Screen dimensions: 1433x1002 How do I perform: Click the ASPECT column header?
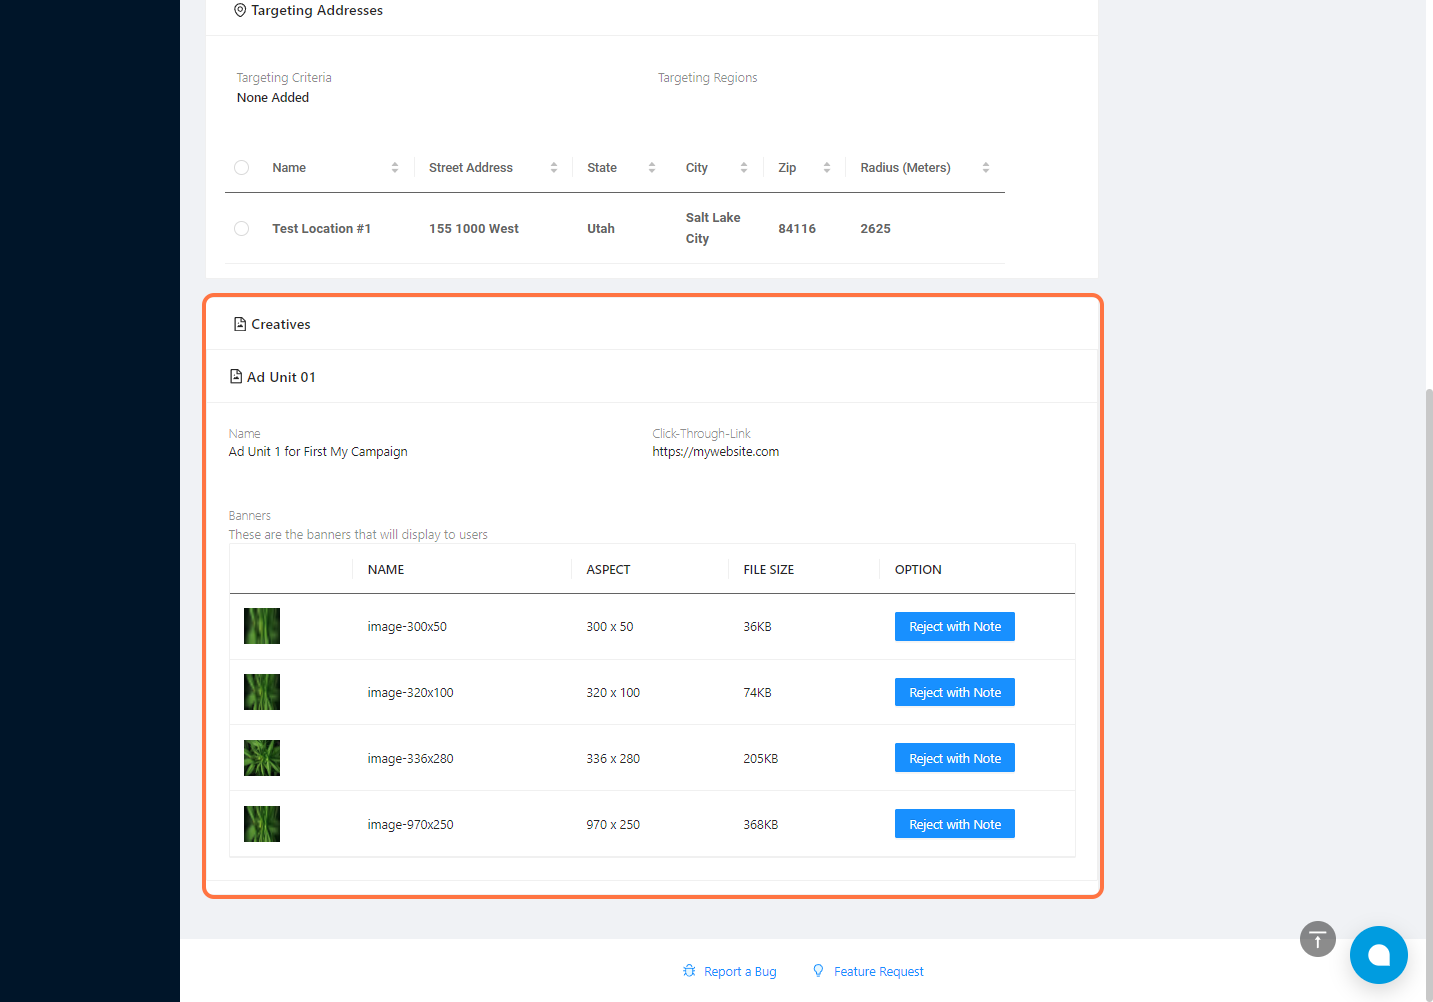tap(608, 570)
